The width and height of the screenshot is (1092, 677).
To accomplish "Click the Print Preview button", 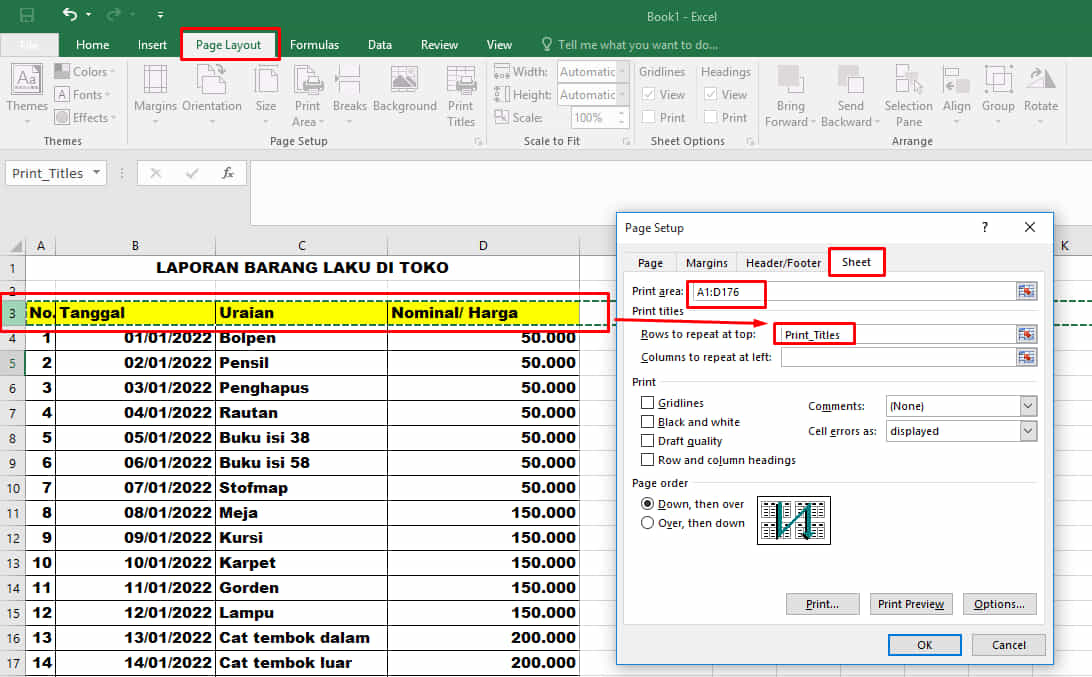I will tap(910, 604).
